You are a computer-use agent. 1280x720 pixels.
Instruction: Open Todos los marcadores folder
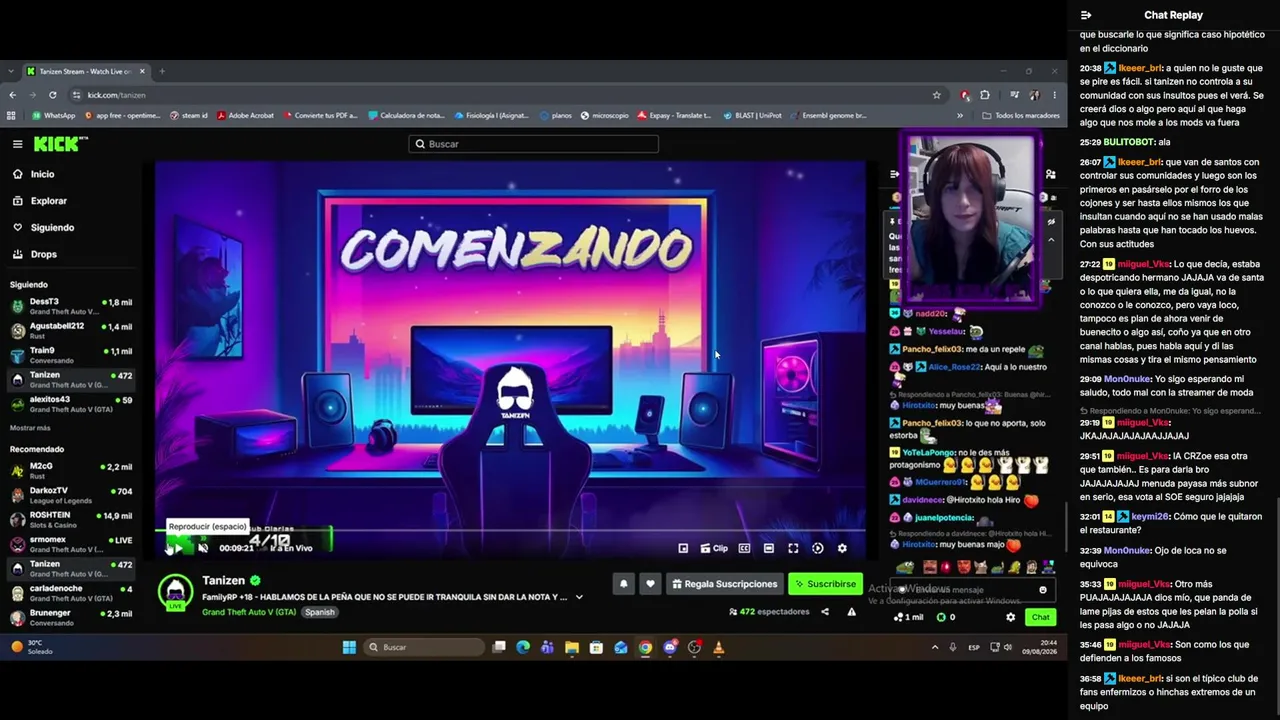pyautogui.click(x=1022, y=115)
